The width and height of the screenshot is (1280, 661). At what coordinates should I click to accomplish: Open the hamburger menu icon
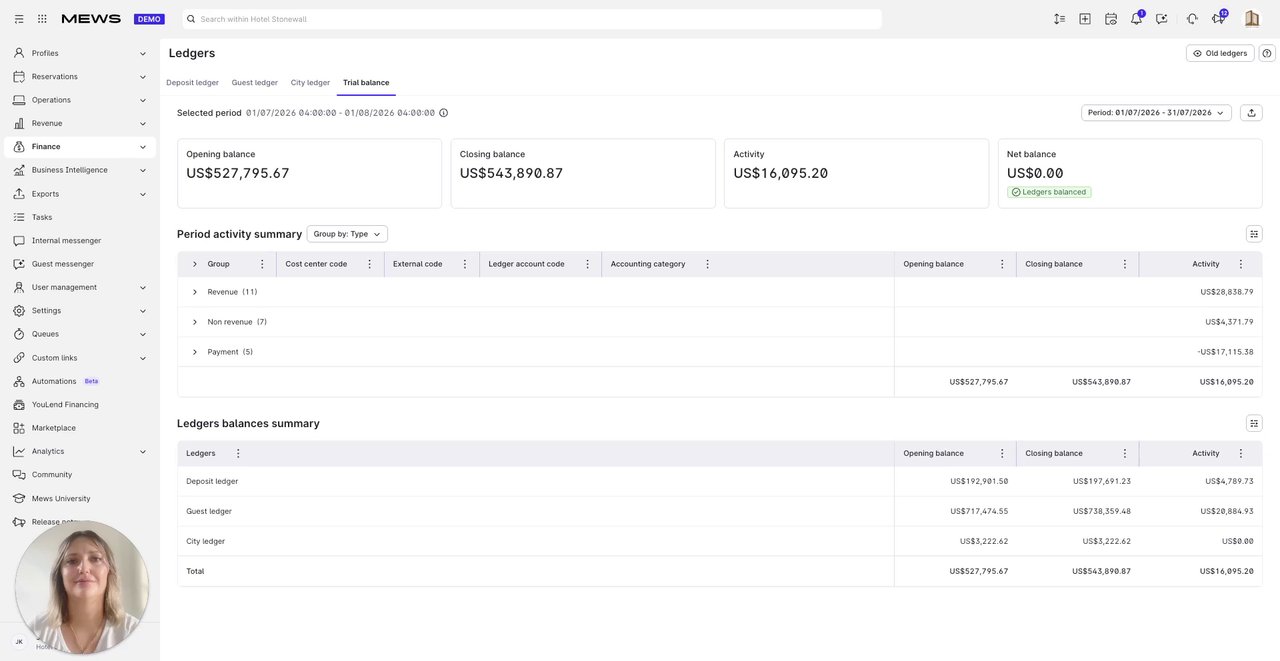[19, 19]
